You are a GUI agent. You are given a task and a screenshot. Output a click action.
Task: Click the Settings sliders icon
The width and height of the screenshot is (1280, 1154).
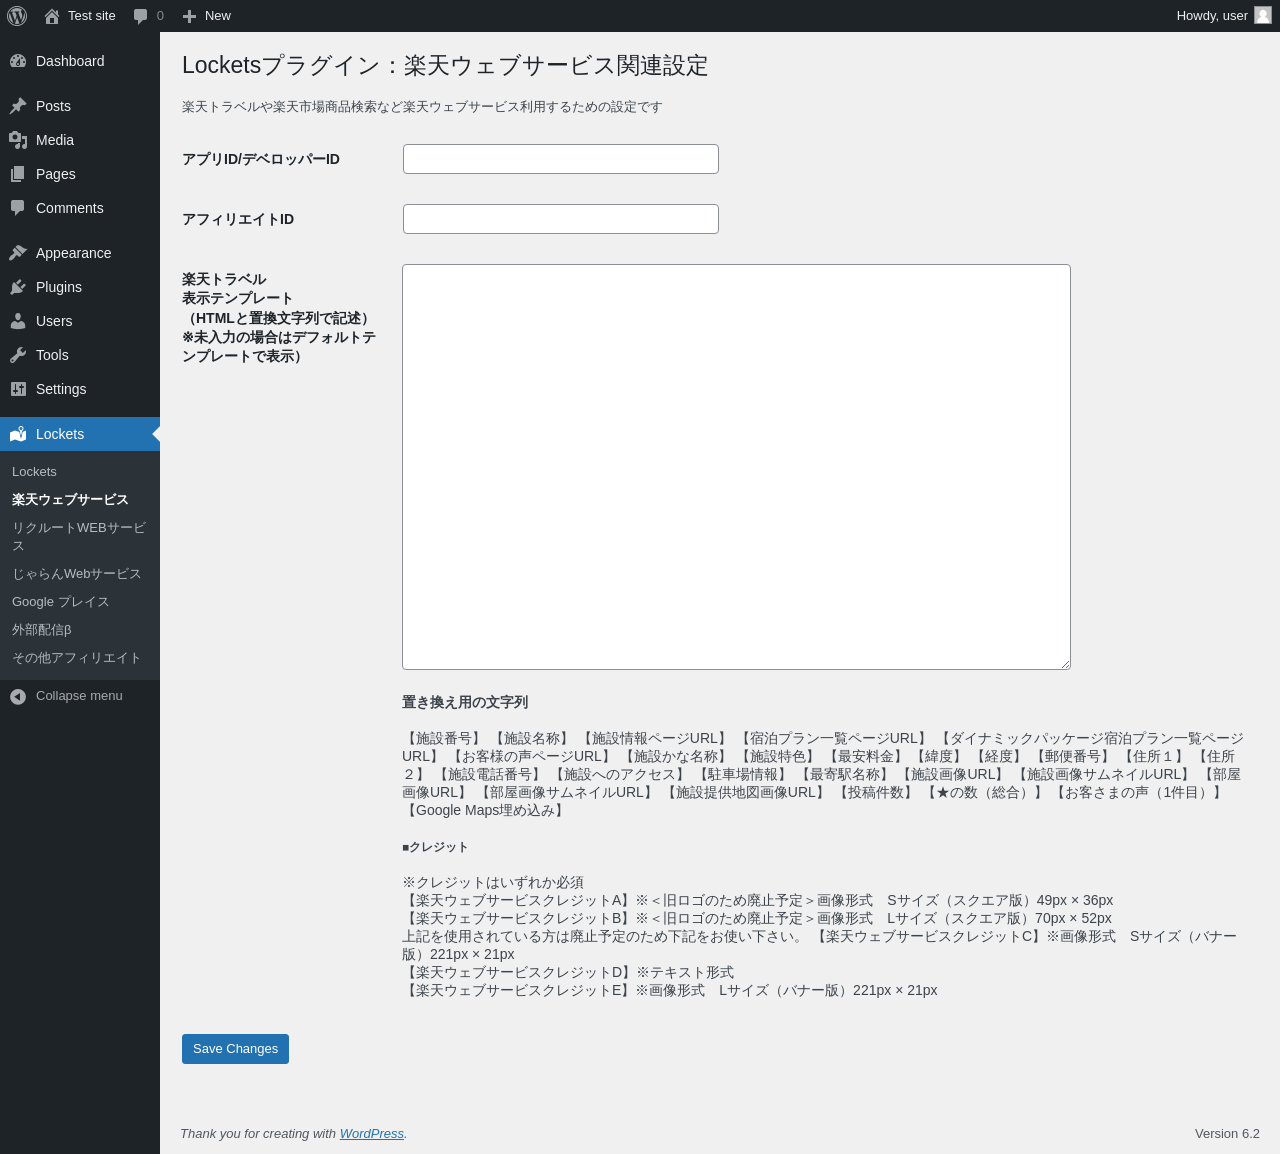click(18, 389)
